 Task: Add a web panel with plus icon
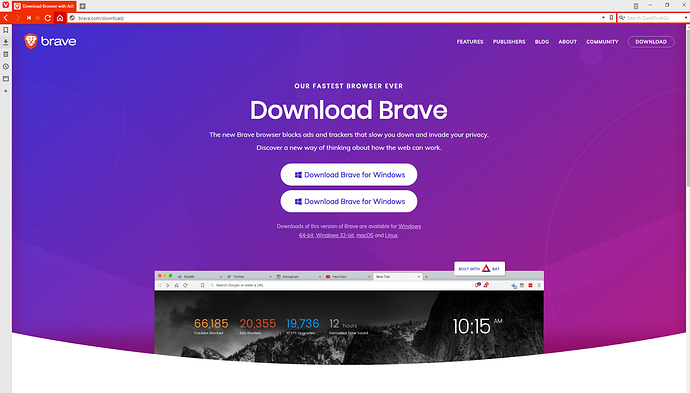6,91
